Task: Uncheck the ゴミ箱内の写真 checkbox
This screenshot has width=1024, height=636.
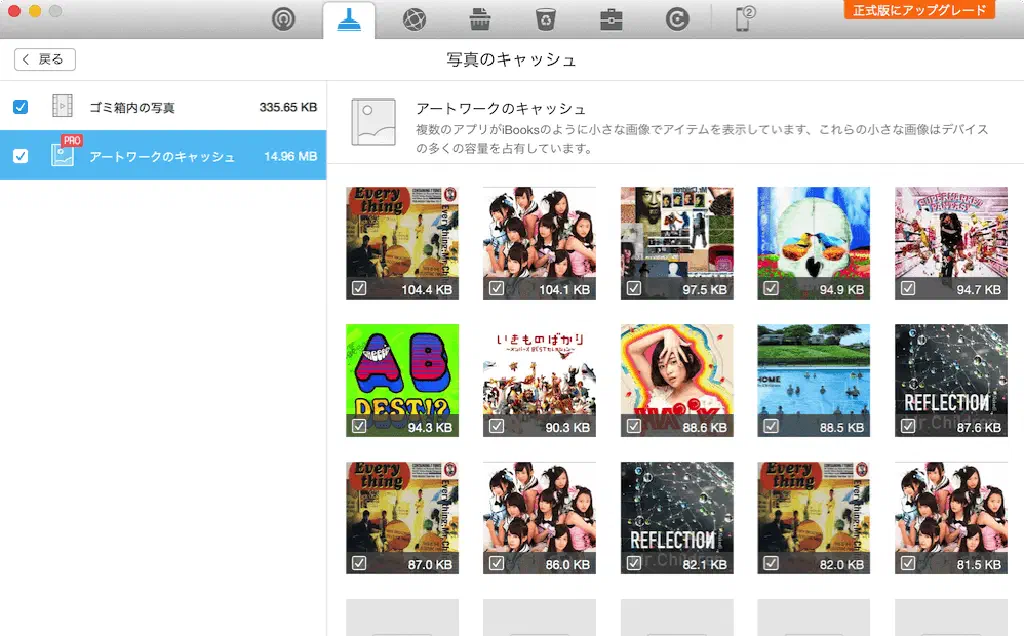Action: [21, 107]
